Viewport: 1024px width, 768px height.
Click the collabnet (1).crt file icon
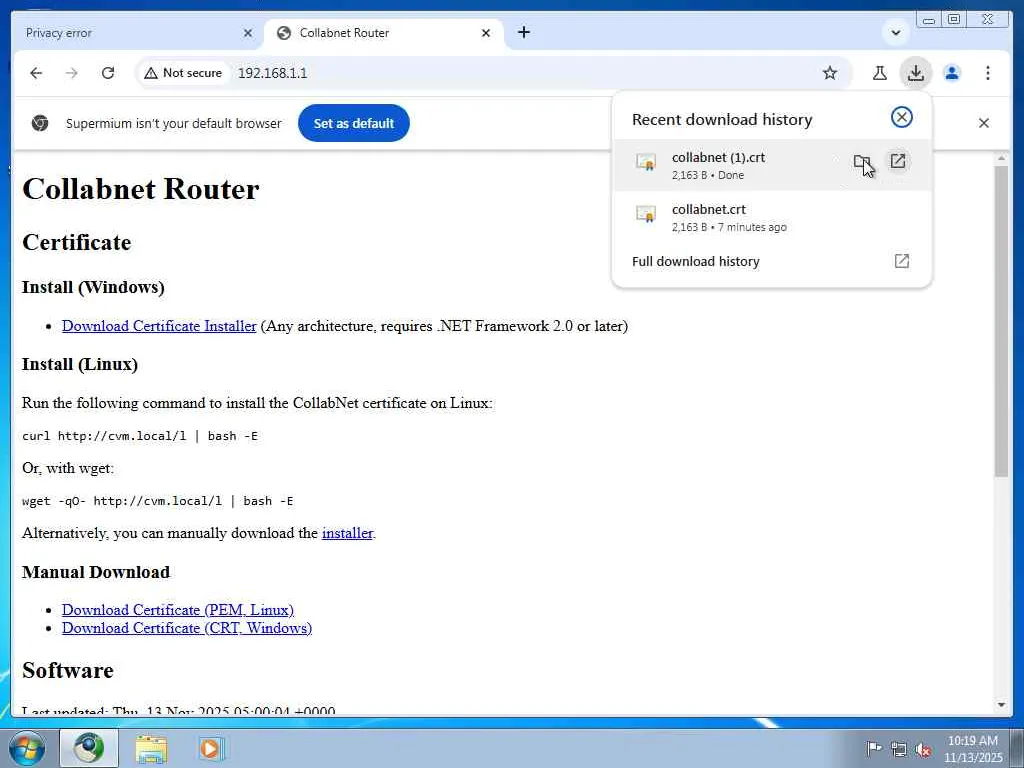tap(646, 162)
